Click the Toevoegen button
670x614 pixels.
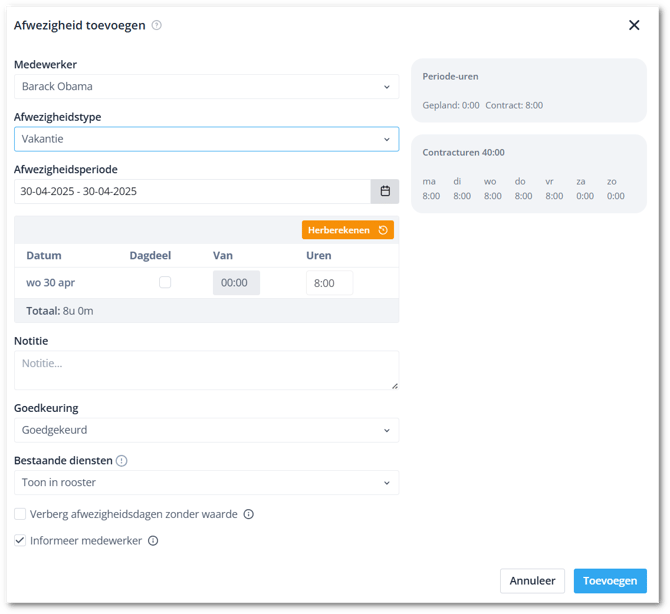(x=609, y=581)
